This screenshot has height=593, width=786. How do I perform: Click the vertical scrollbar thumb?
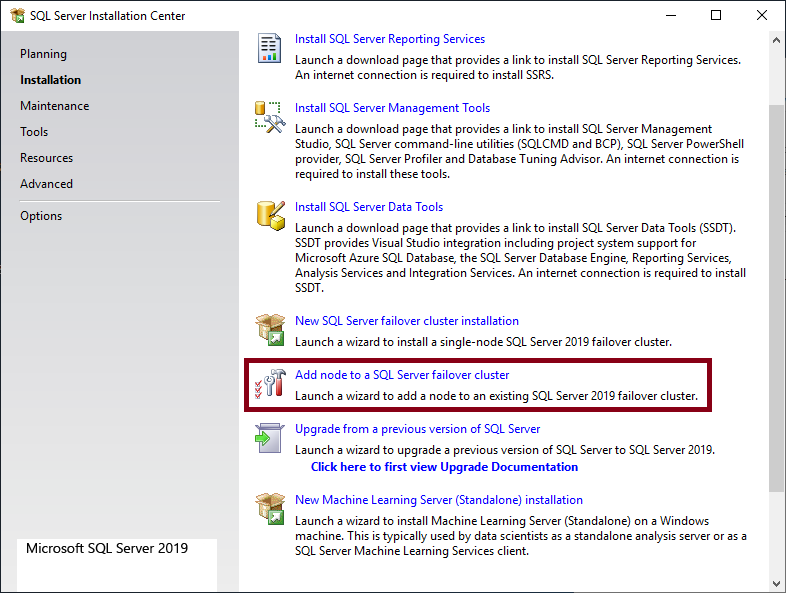(776, 298)
